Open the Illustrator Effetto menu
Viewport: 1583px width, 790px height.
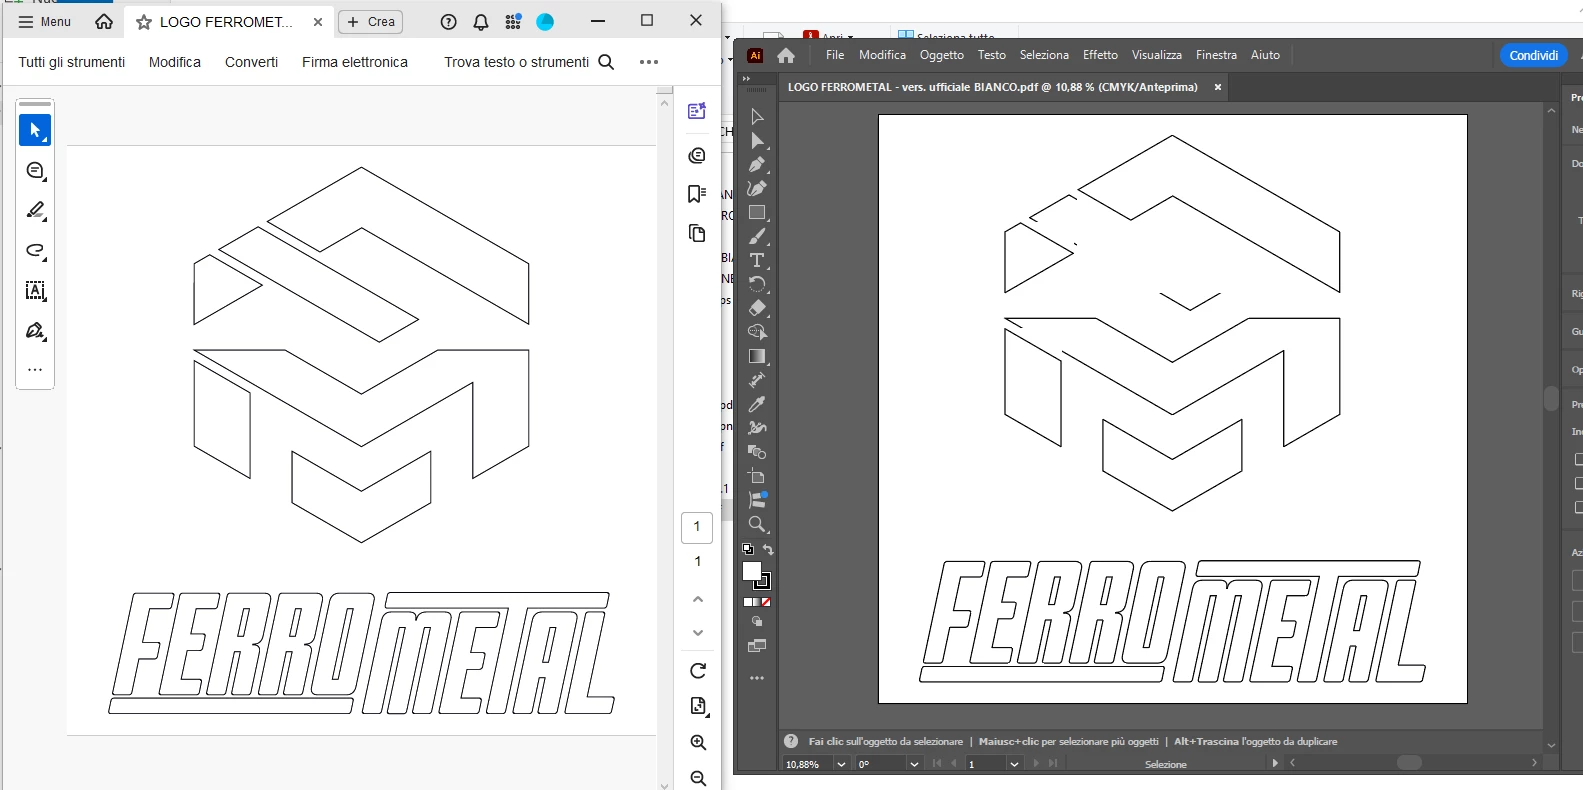click(x=1100, y=55)
